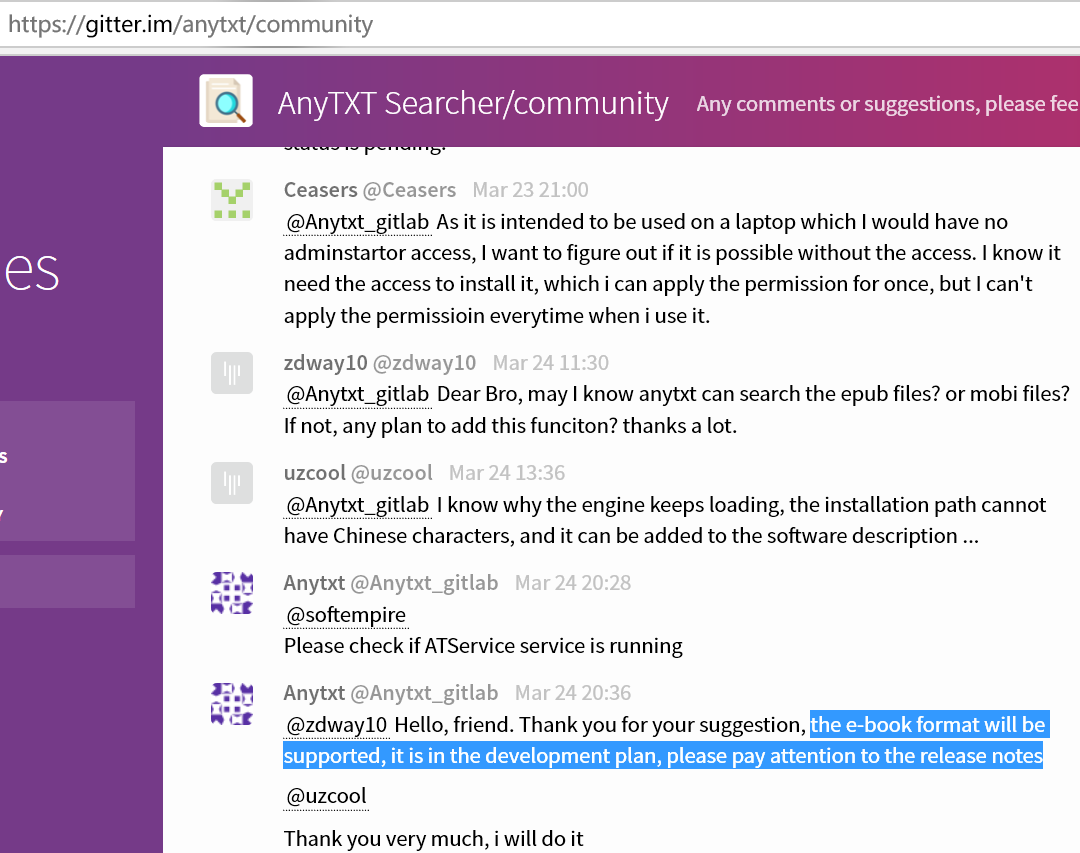The image size is (1080, 853).
Task: Click the room topic 'Any comments or suggestions'
Action: [x=887, y=104]
